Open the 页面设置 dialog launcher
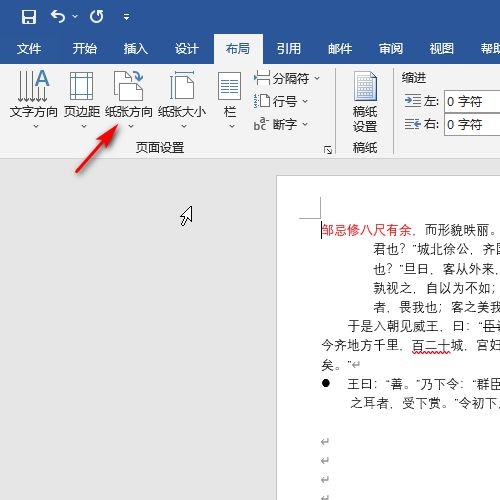Screen dimensions: 500x500 tap(328, 150)
